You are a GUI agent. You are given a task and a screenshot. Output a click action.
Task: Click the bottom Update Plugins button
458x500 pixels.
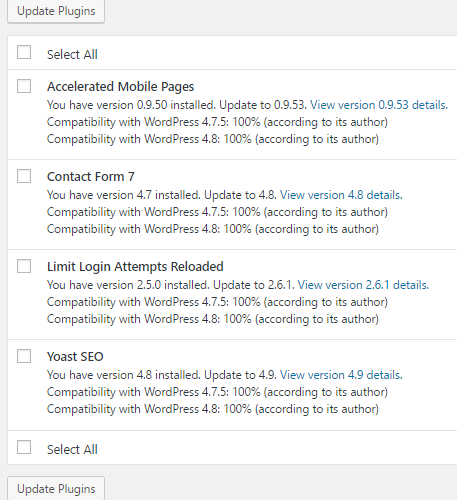click(56, 489)
